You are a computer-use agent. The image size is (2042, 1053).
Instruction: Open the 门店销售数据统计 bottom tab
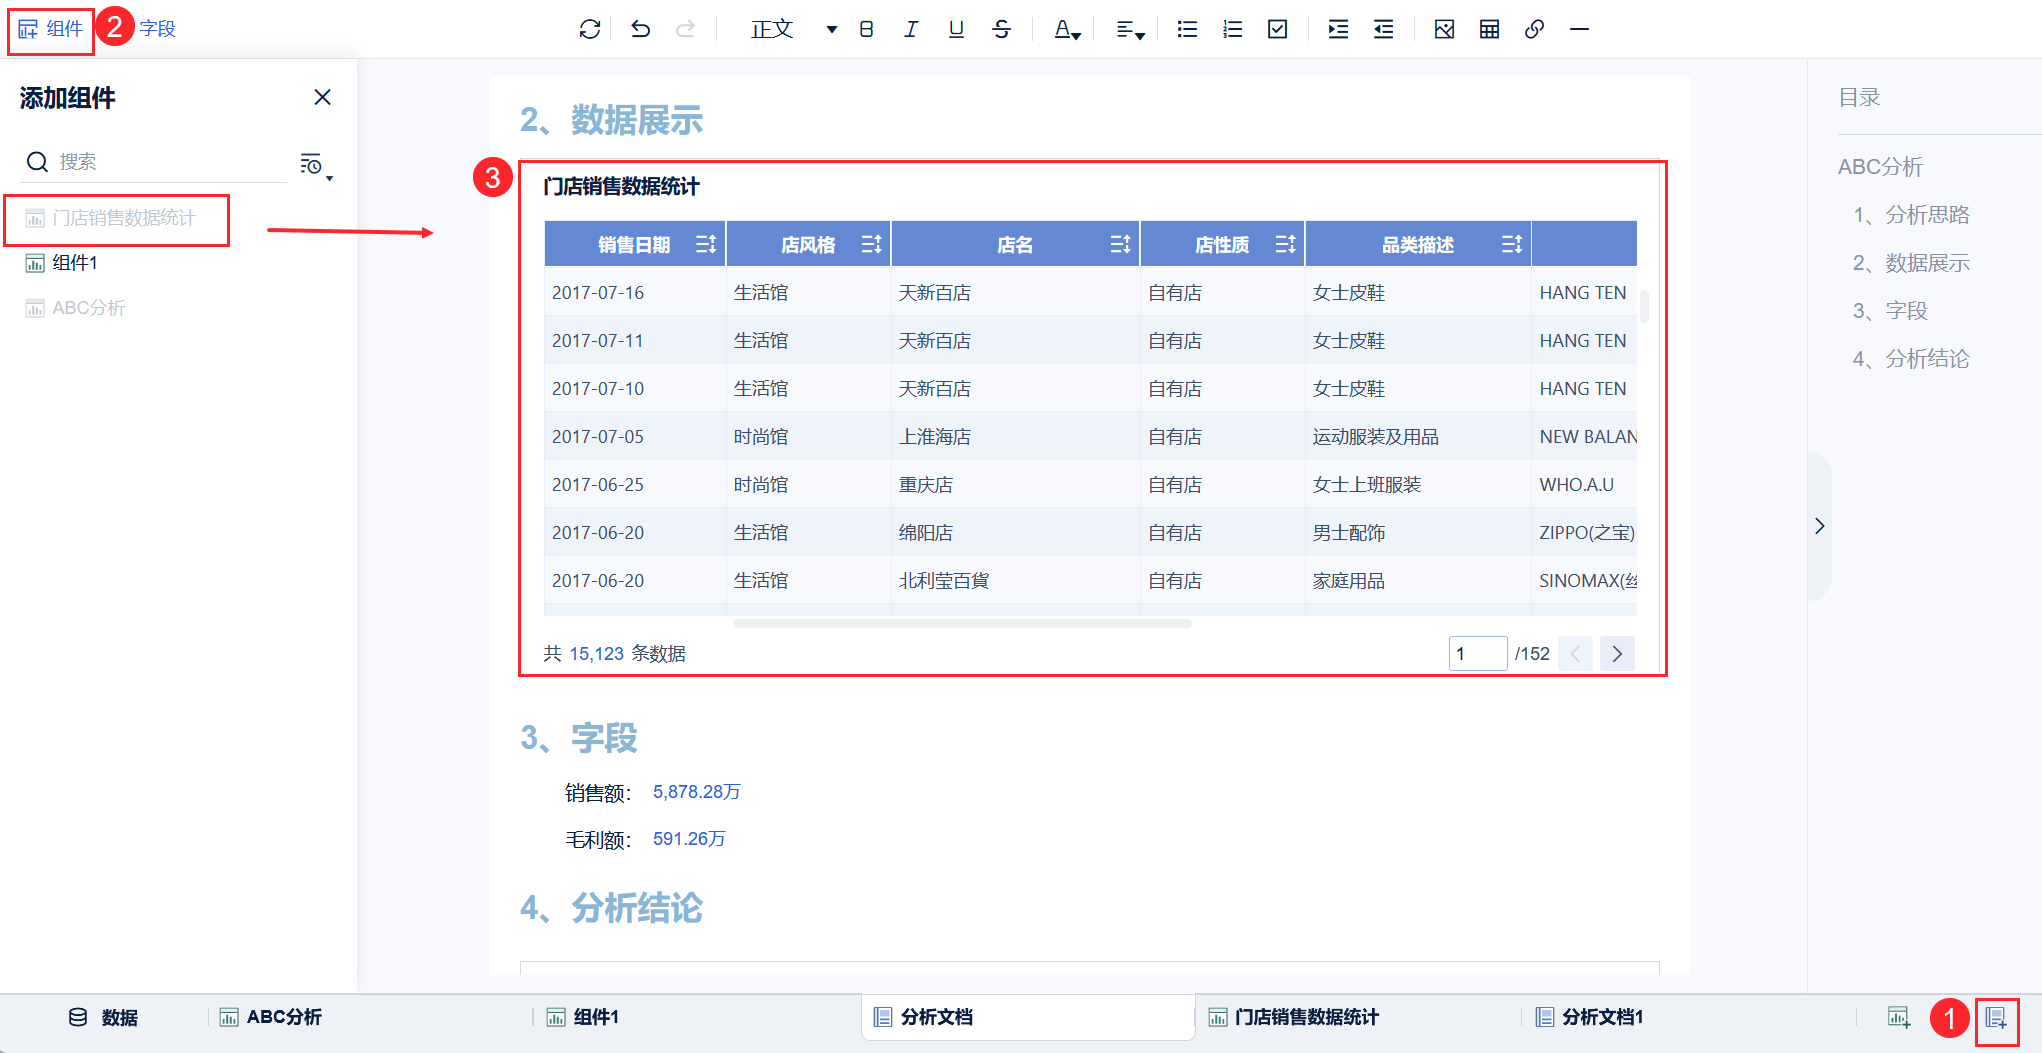click(1293, 1017)
